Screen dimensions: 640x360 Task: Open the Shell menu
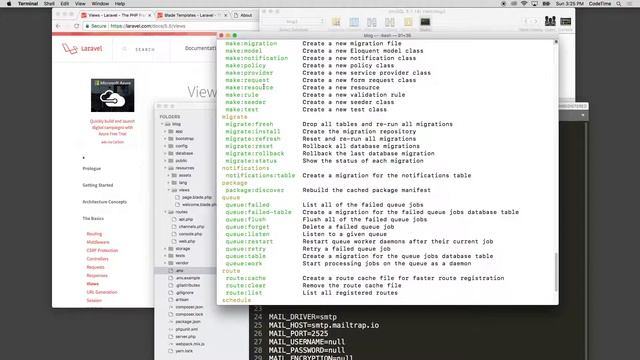(x=49, y=4)
